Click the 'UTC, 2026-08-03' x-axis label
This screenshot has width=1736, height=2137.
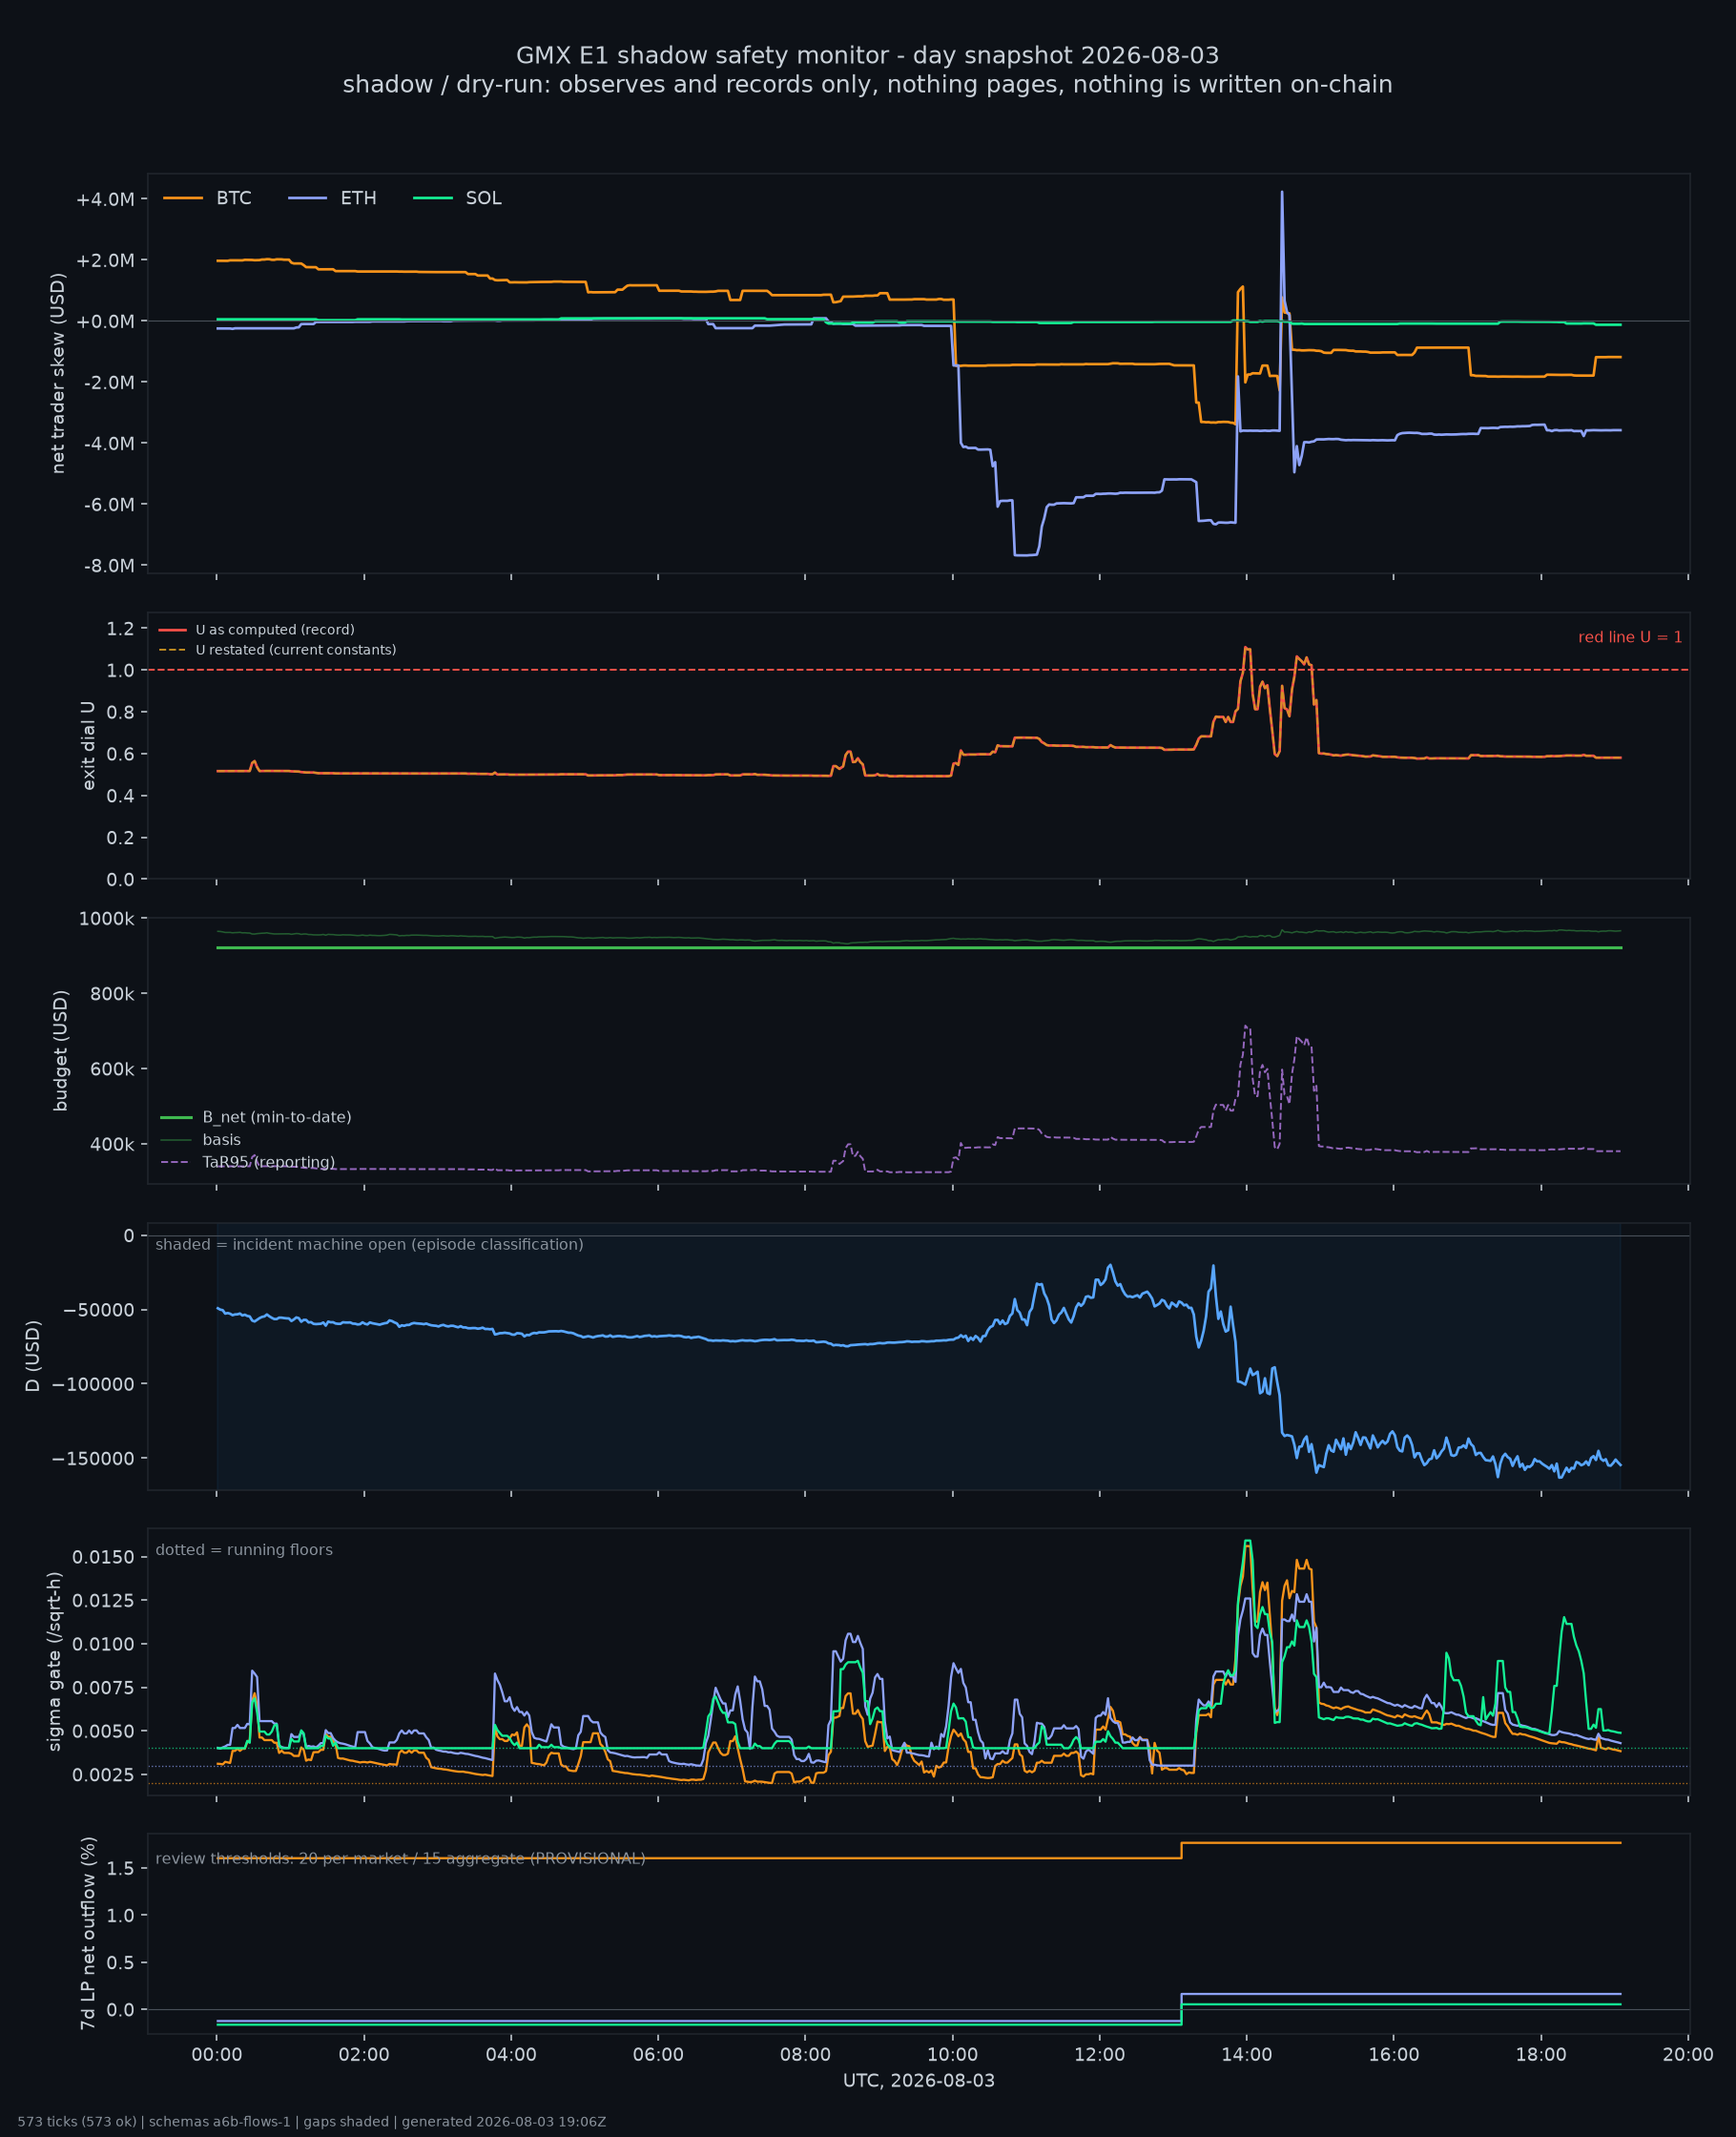click(918, 2080)
